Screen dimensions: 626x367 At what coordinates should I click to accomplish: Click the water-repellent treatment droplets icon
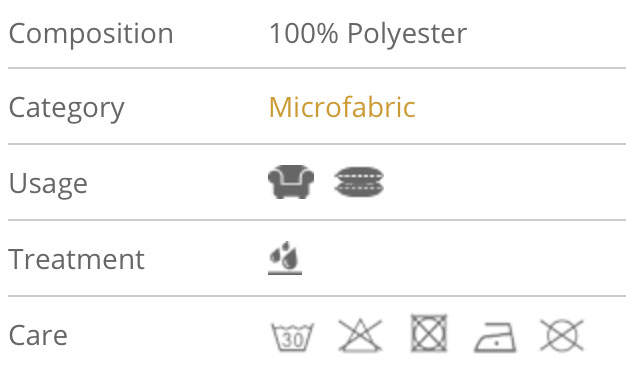[x=285, y=258]
